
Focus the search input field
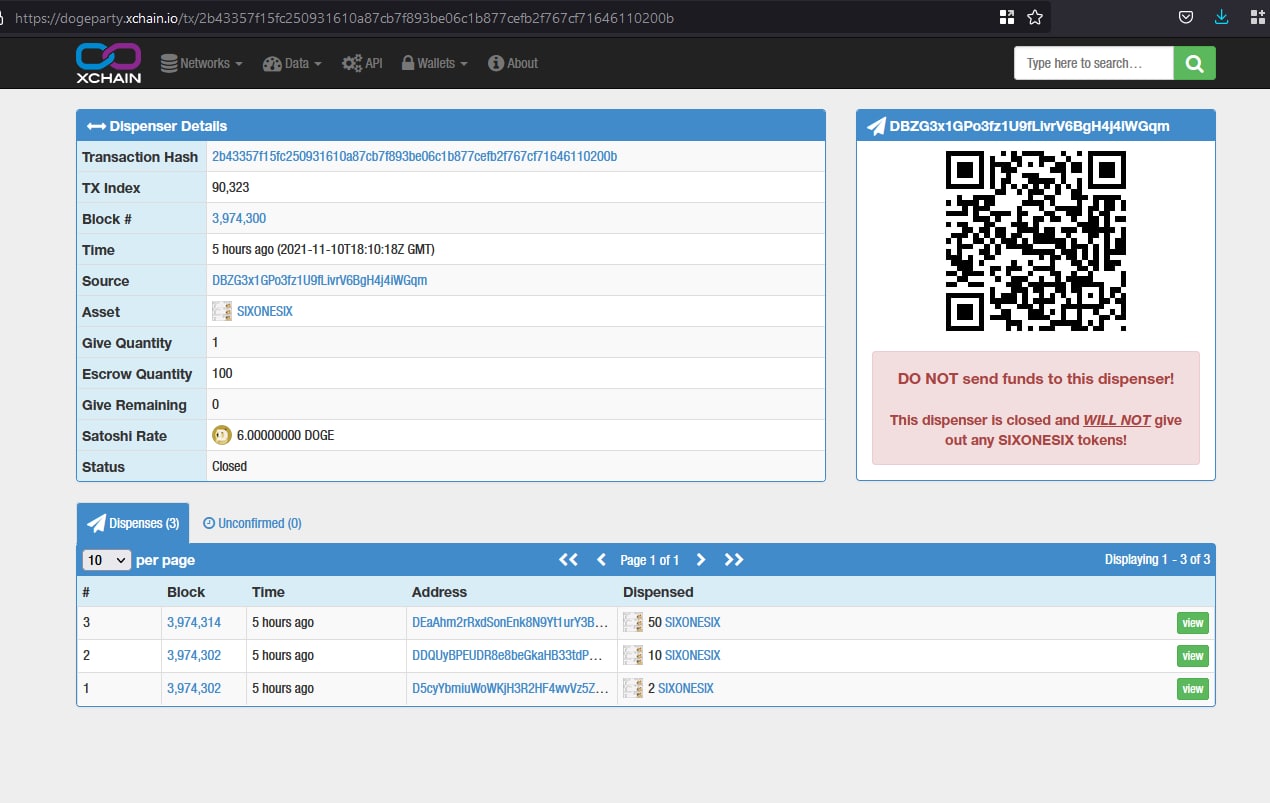(x=1094, y=63)
